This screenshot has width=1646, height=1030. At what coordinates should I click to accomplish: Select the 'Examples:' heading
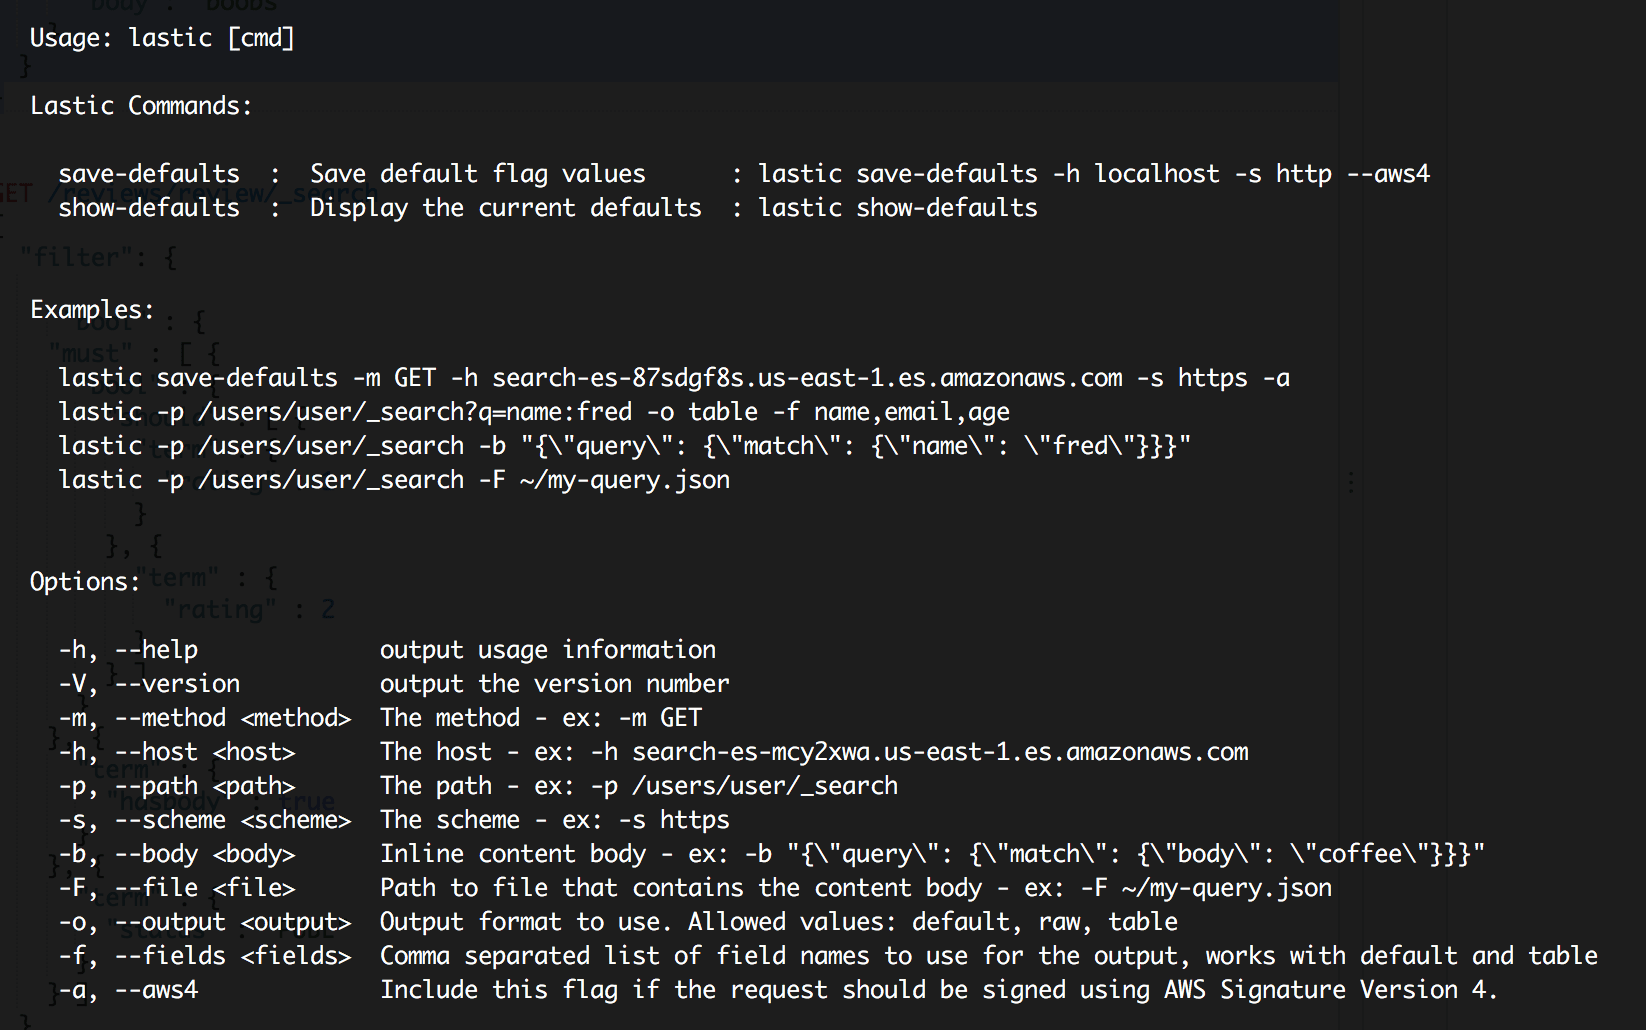point(92,310)
